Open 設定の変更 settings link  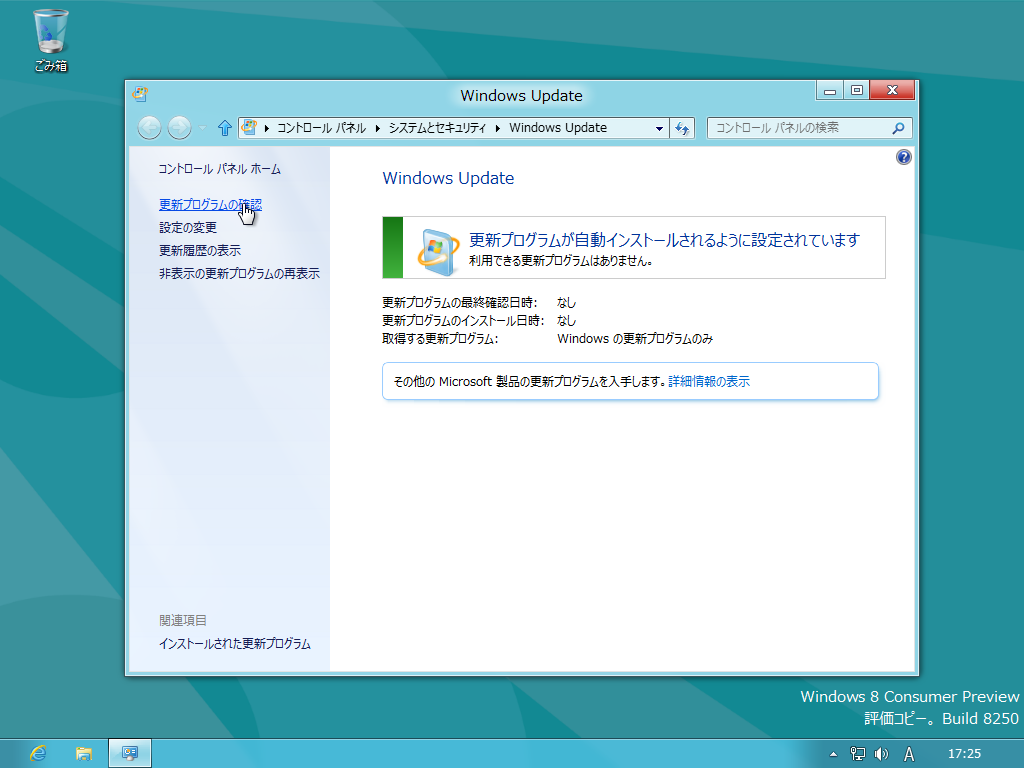(x=188, y=227)
